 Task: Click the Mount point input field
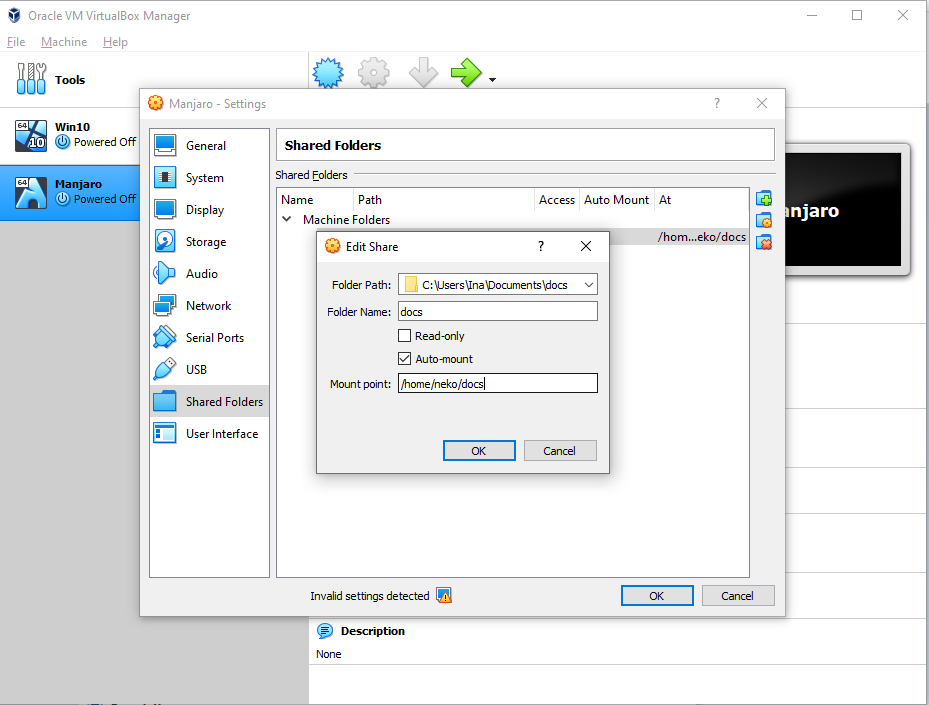(498, 383)
